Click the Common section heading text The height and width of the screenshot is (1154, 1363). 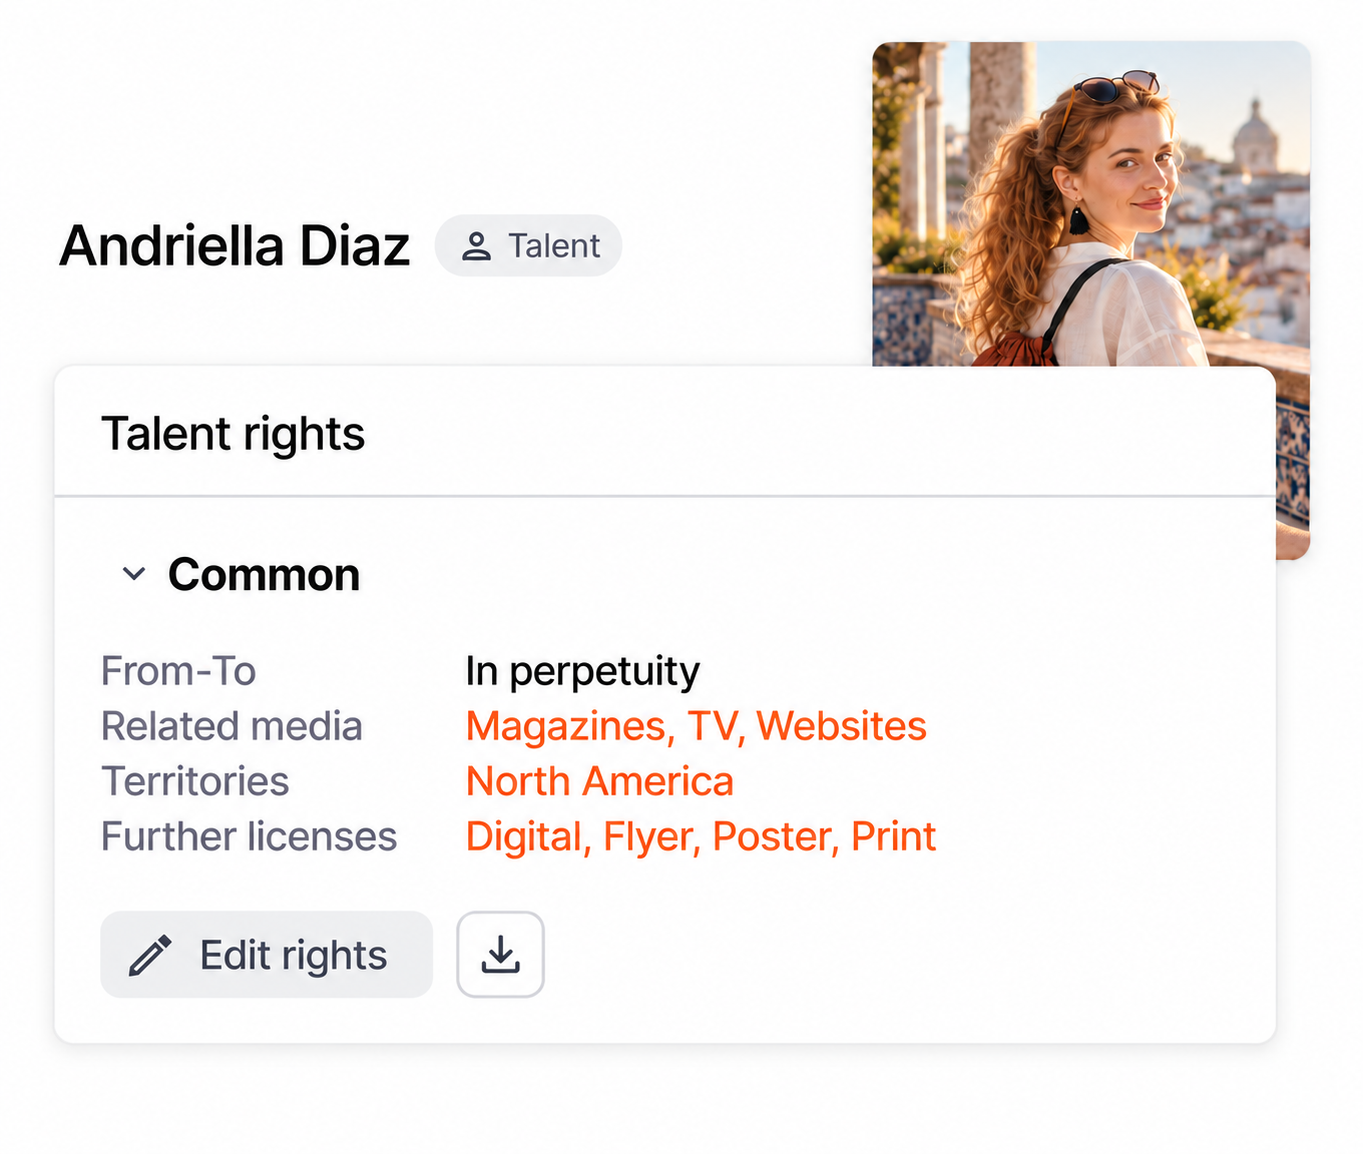tap(264, 575)
